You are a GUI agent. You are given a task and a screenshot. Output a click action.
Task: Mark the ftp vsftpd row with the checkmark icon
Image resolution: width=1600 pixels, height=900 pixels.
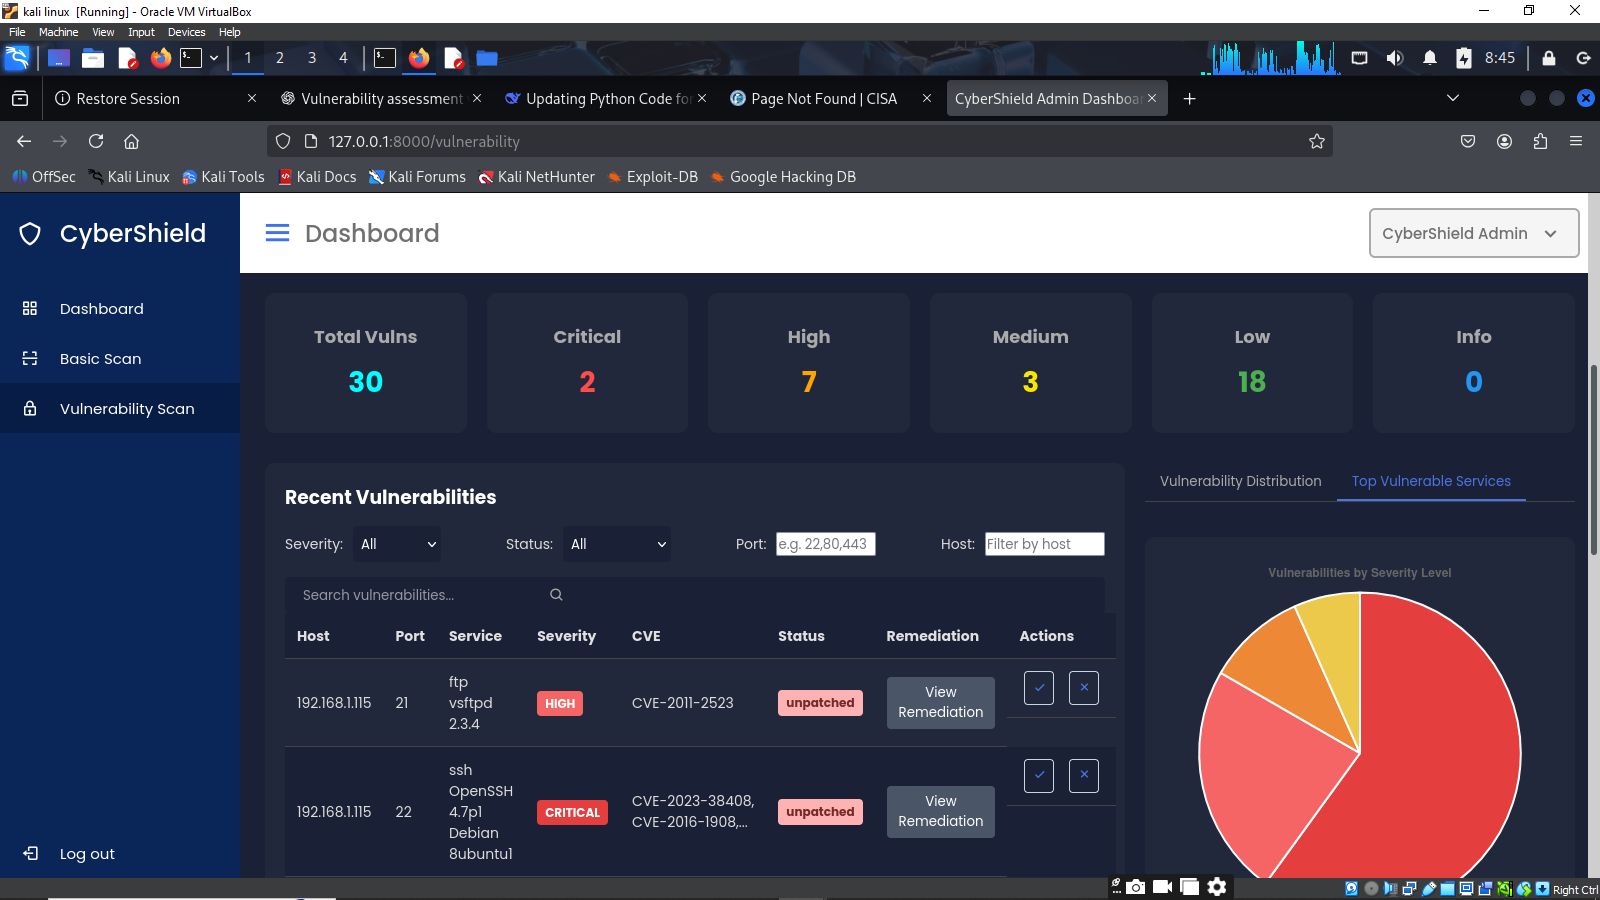(x=1039, y=688)
